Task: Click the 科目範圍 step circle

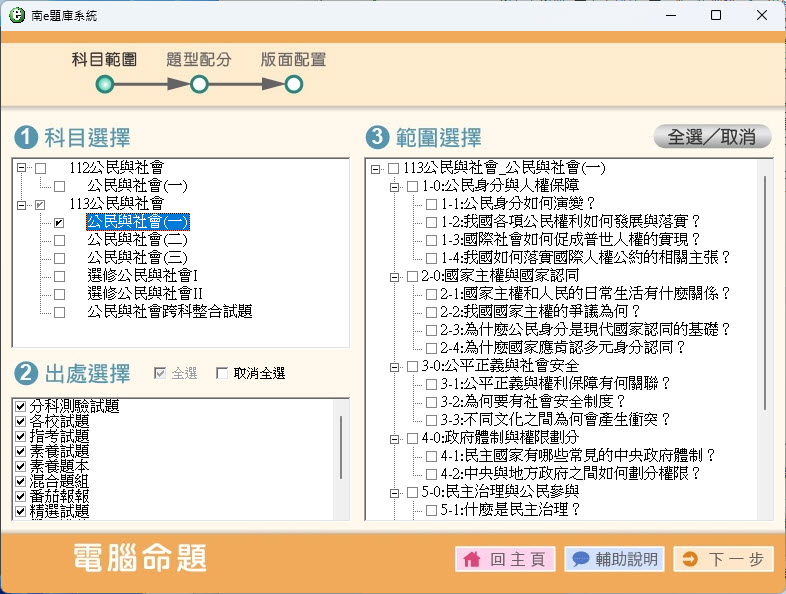Action: click(x=105, y=84)
